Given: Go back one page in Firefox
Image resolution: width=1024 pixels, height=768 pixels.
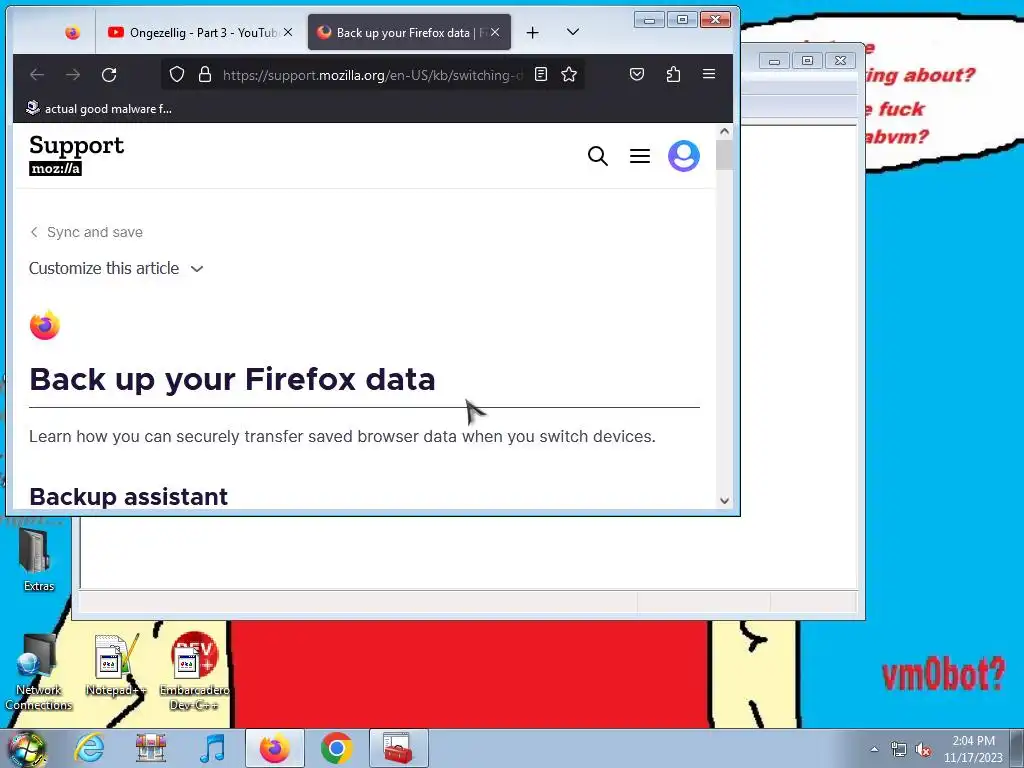Looking at the screenshot, I should tap(37, 74).
